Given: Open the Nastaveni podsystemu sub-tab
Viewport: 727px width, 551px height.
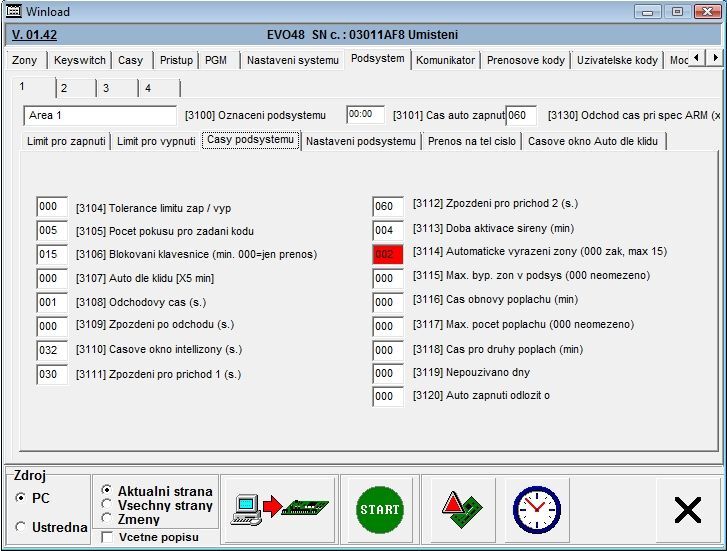Looking at the screenshot, I should click(x=360, y=141).
